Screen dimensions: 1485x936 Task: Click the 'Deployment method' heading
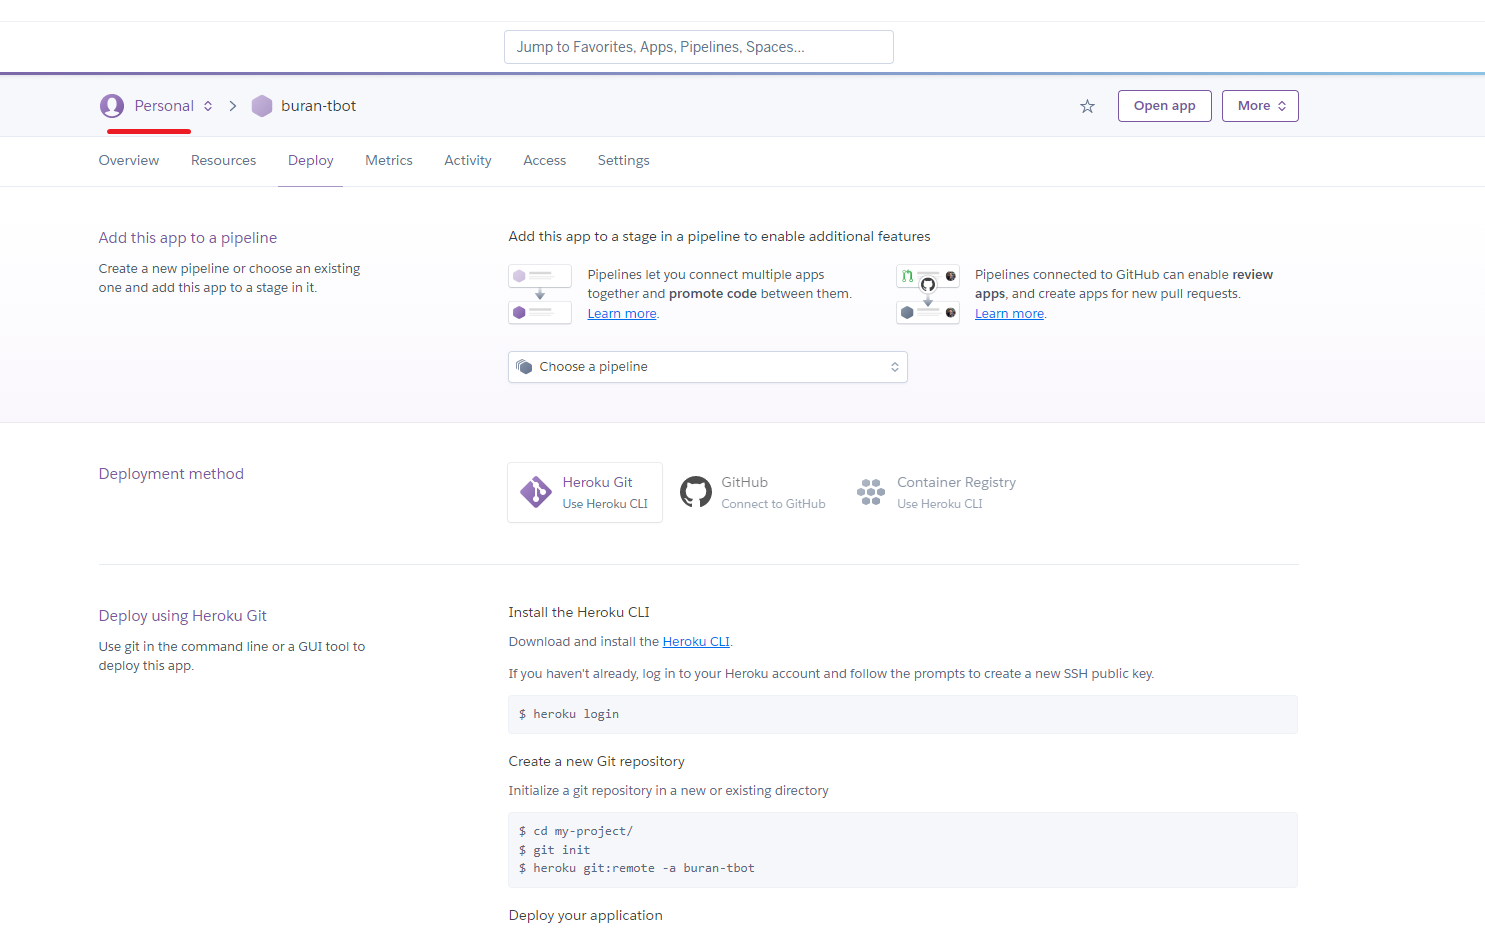[171, 474]
